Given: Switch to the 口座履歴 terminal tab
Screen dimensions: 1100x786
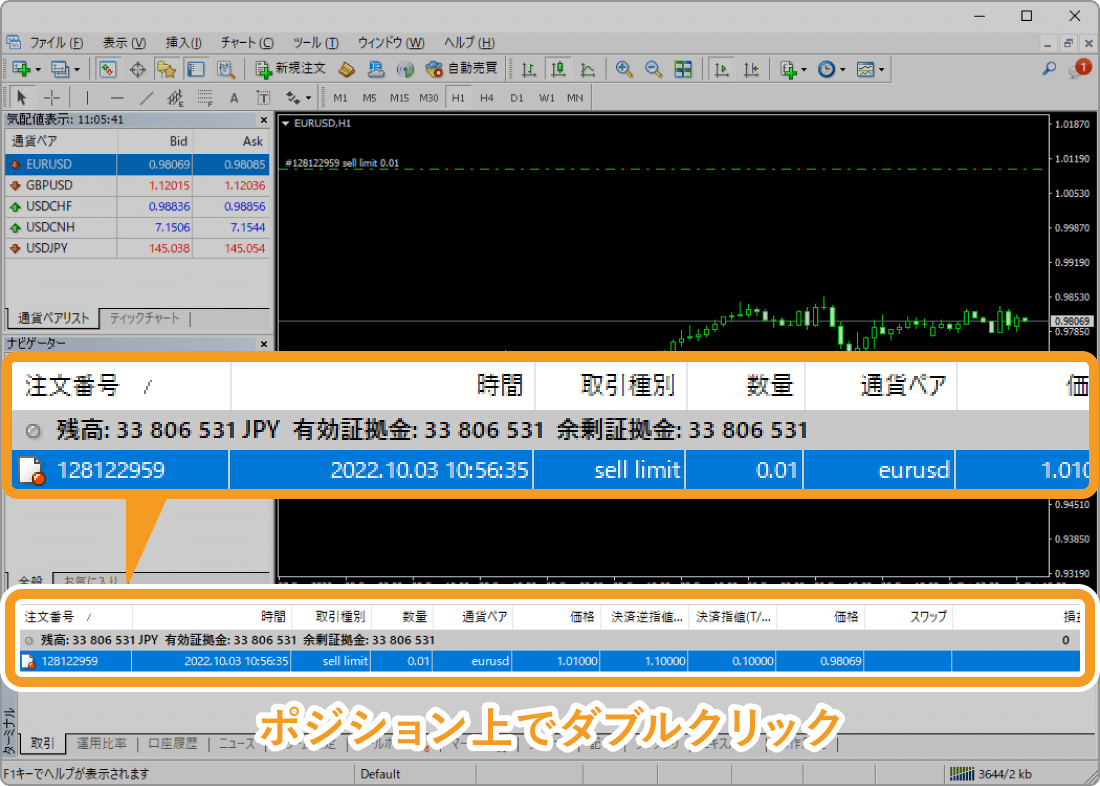Looking at the screenshot, I should [173, 743].
